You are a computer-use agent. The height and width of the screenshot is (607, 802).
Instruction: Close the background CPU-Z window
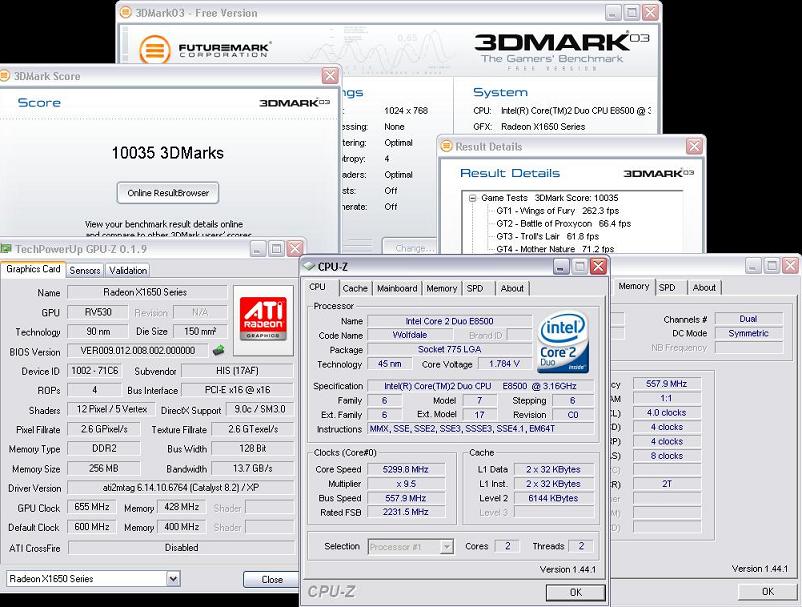point(790,265)
